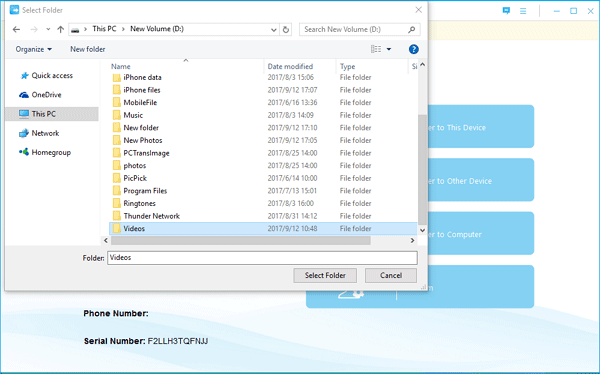The width and height of the screenshot is (600, 374).
Task: Click the Transfer to Computer button
Action: point(481,233)
